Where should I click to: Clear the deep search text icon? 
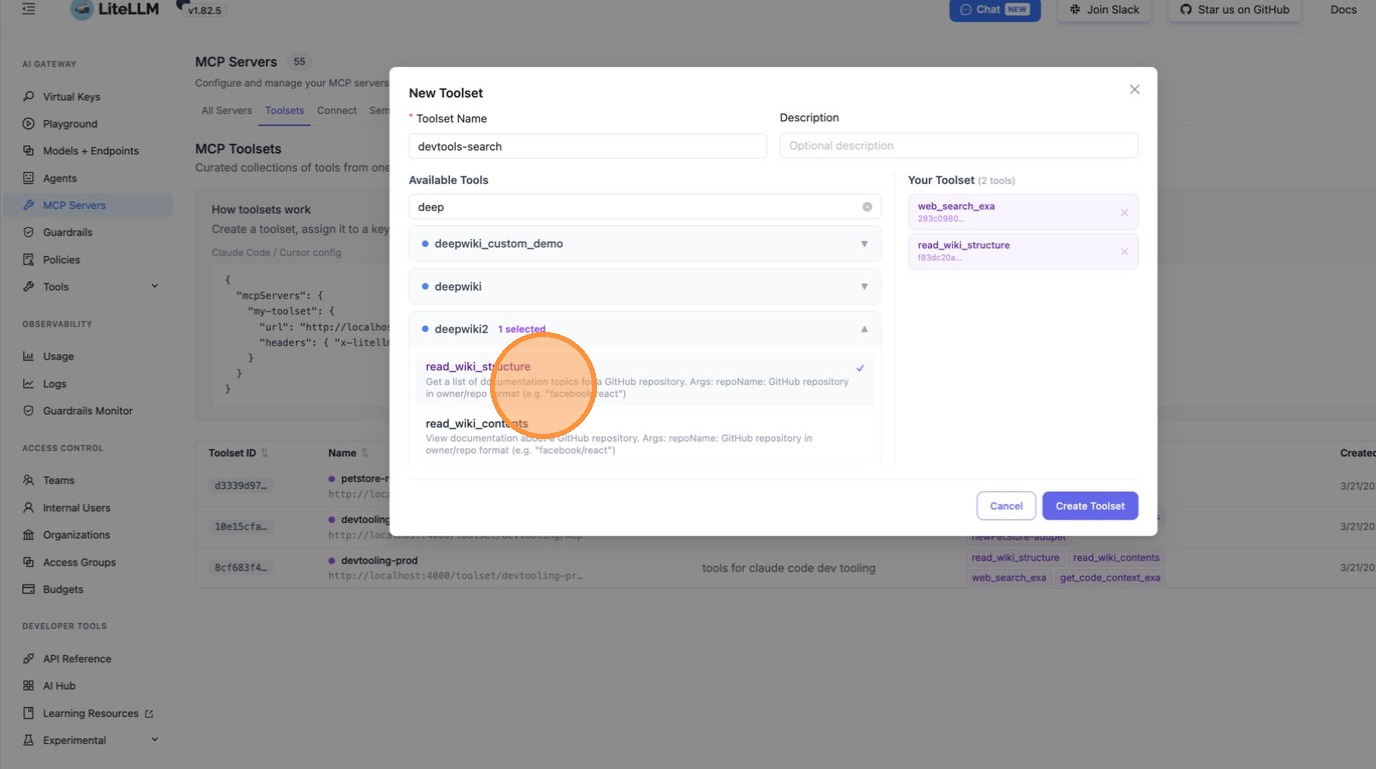(x=867, y=207)
